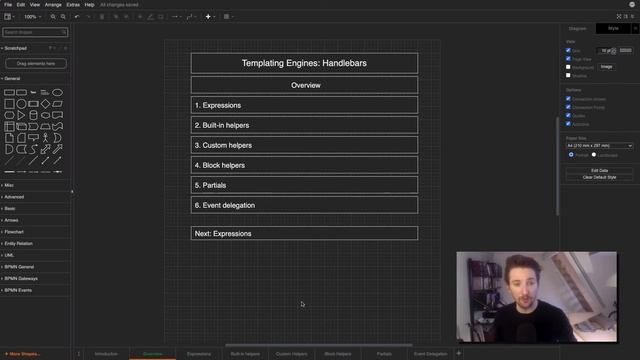640x360 pixels.
Task: Select the parallelogram shape in General palette
Action: coord(58,104)
